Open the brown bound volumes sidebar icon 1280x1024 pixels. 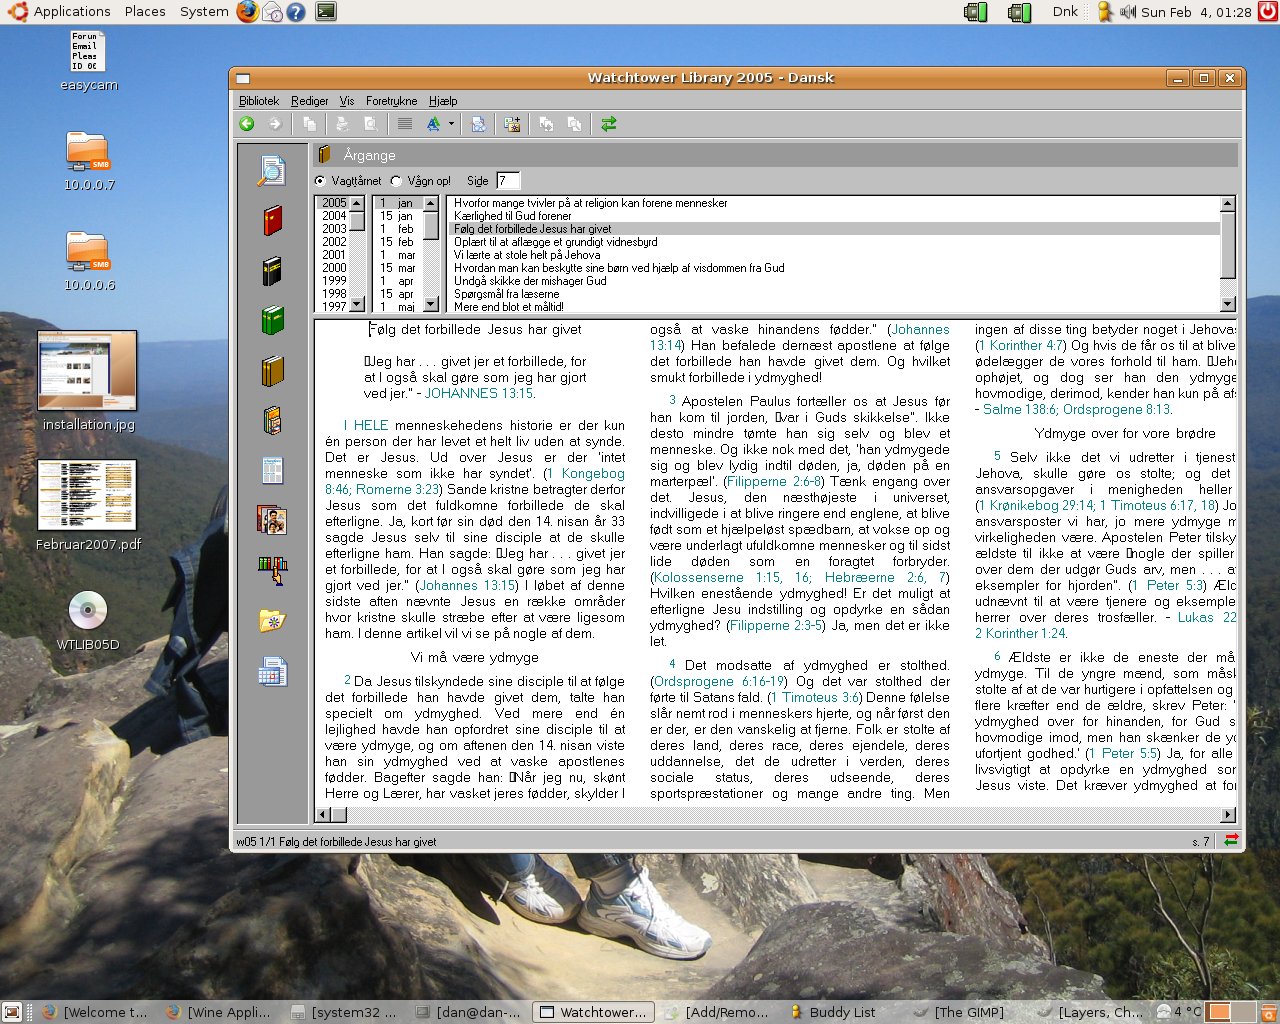click(272, 371)
